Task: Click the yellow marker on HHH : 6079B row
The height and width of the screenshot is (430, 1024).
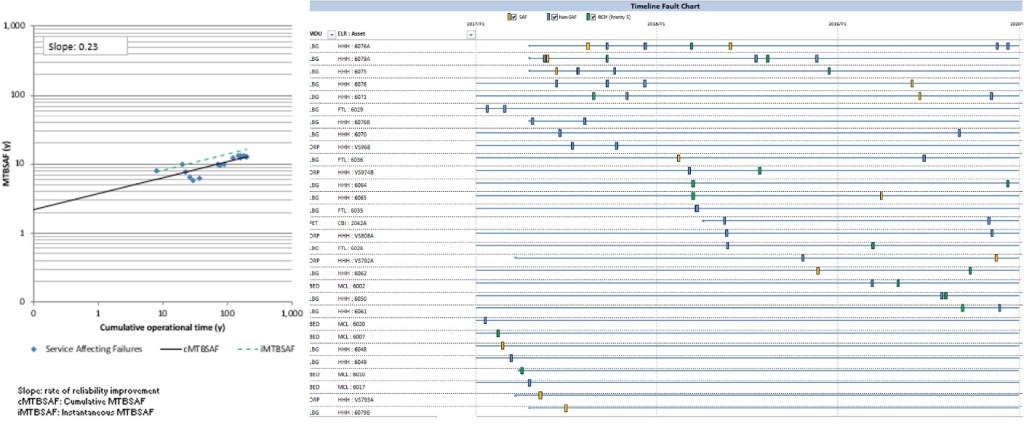Action: pos(565,408)
